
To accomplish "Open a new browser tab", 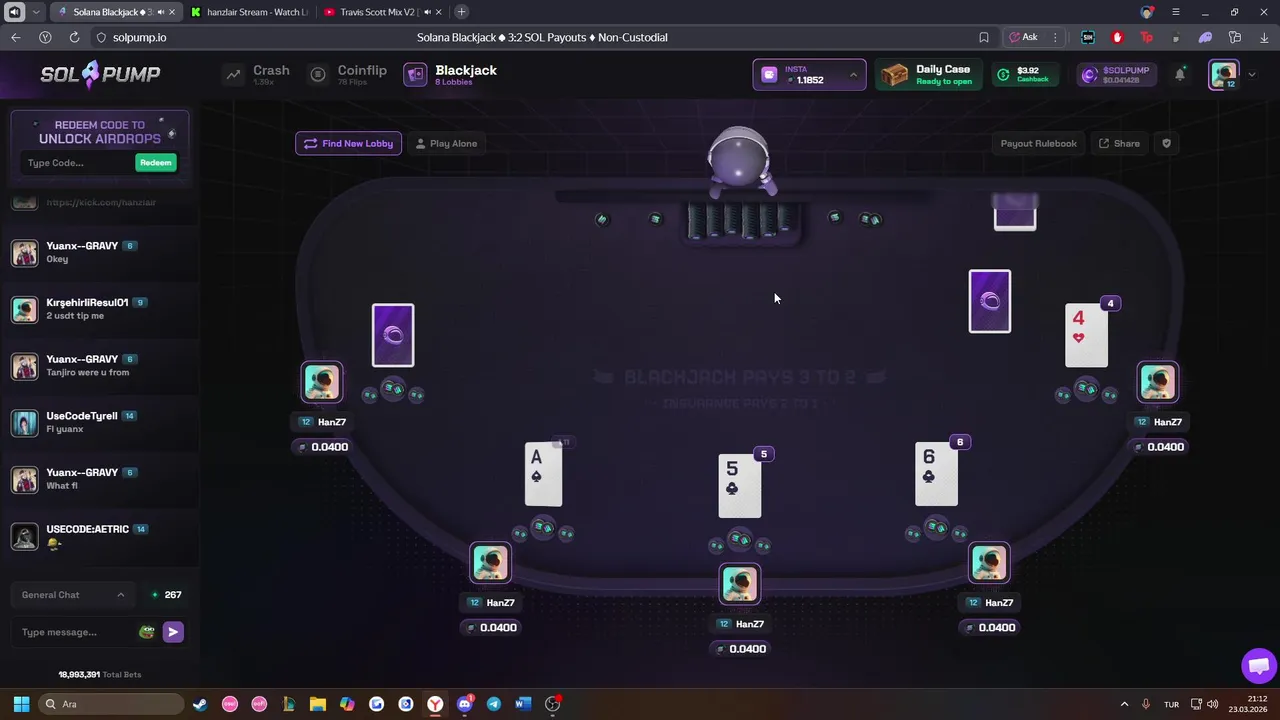I will pos(461,12).
